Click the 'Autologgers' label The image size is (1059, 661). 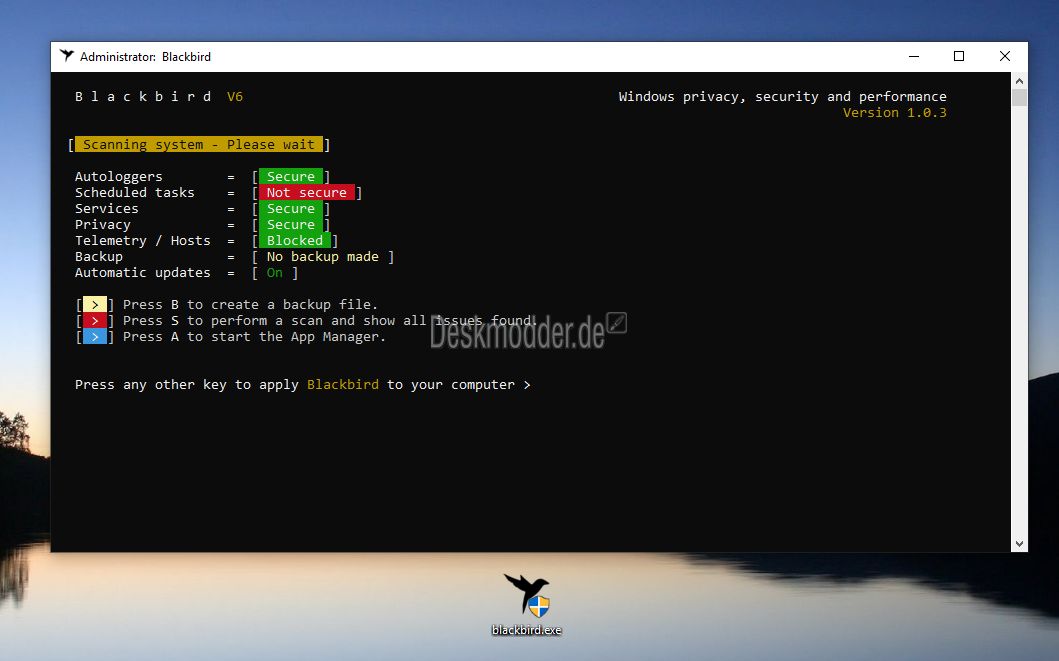[119, 176]
